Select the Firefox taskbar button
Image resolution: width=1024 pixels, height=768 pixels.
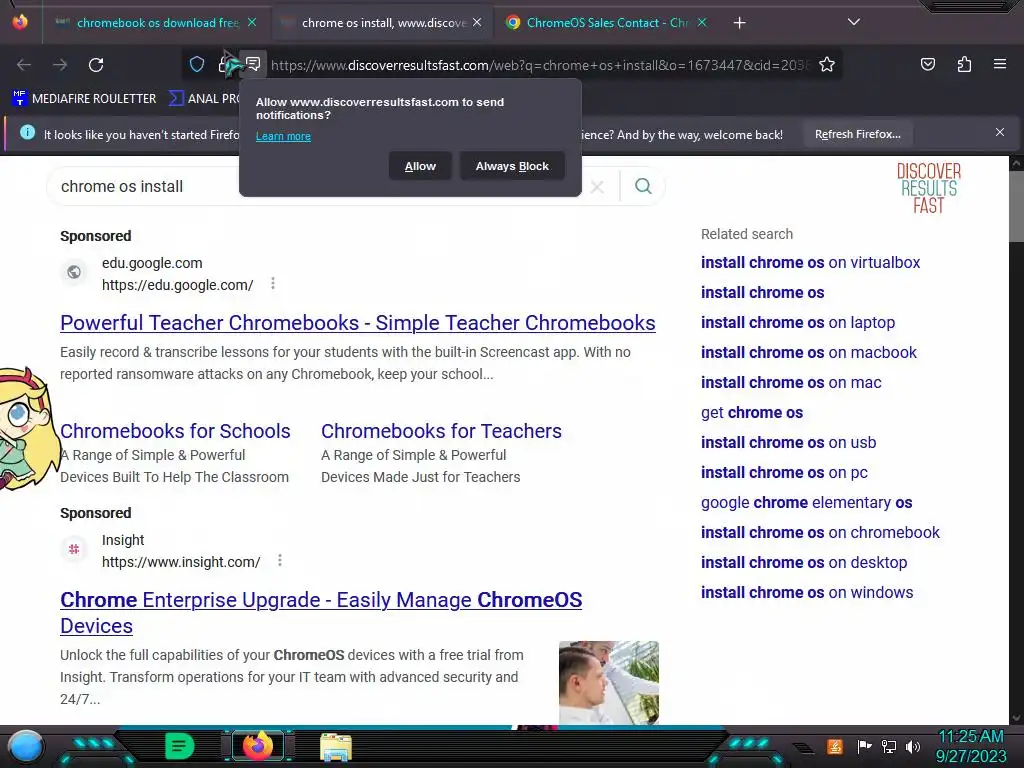pyautogui.click(x=258, y=746)
